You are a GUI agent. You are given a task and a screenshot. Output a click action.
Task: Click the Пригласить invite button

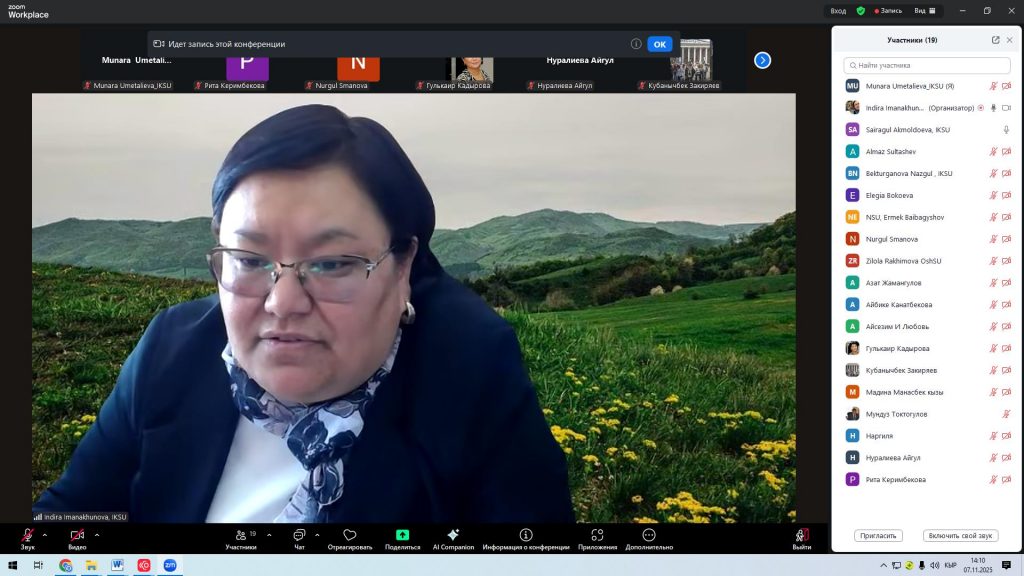pyautogui.click(x=879, y=536)
